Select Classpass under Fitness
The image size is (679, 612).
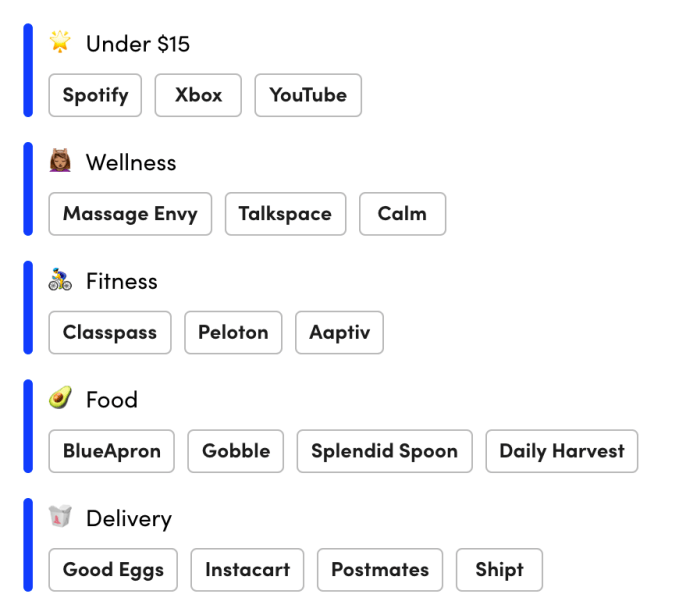110,333
